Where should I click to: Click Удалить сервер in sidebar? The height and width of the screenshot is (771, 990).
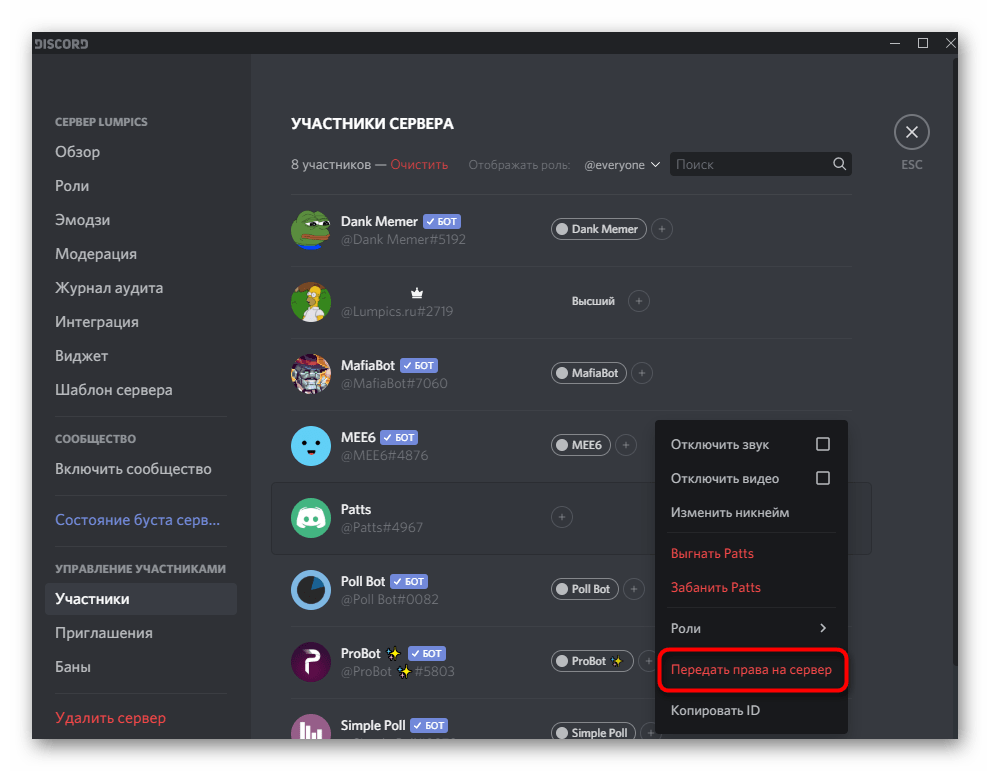(110, 718)
